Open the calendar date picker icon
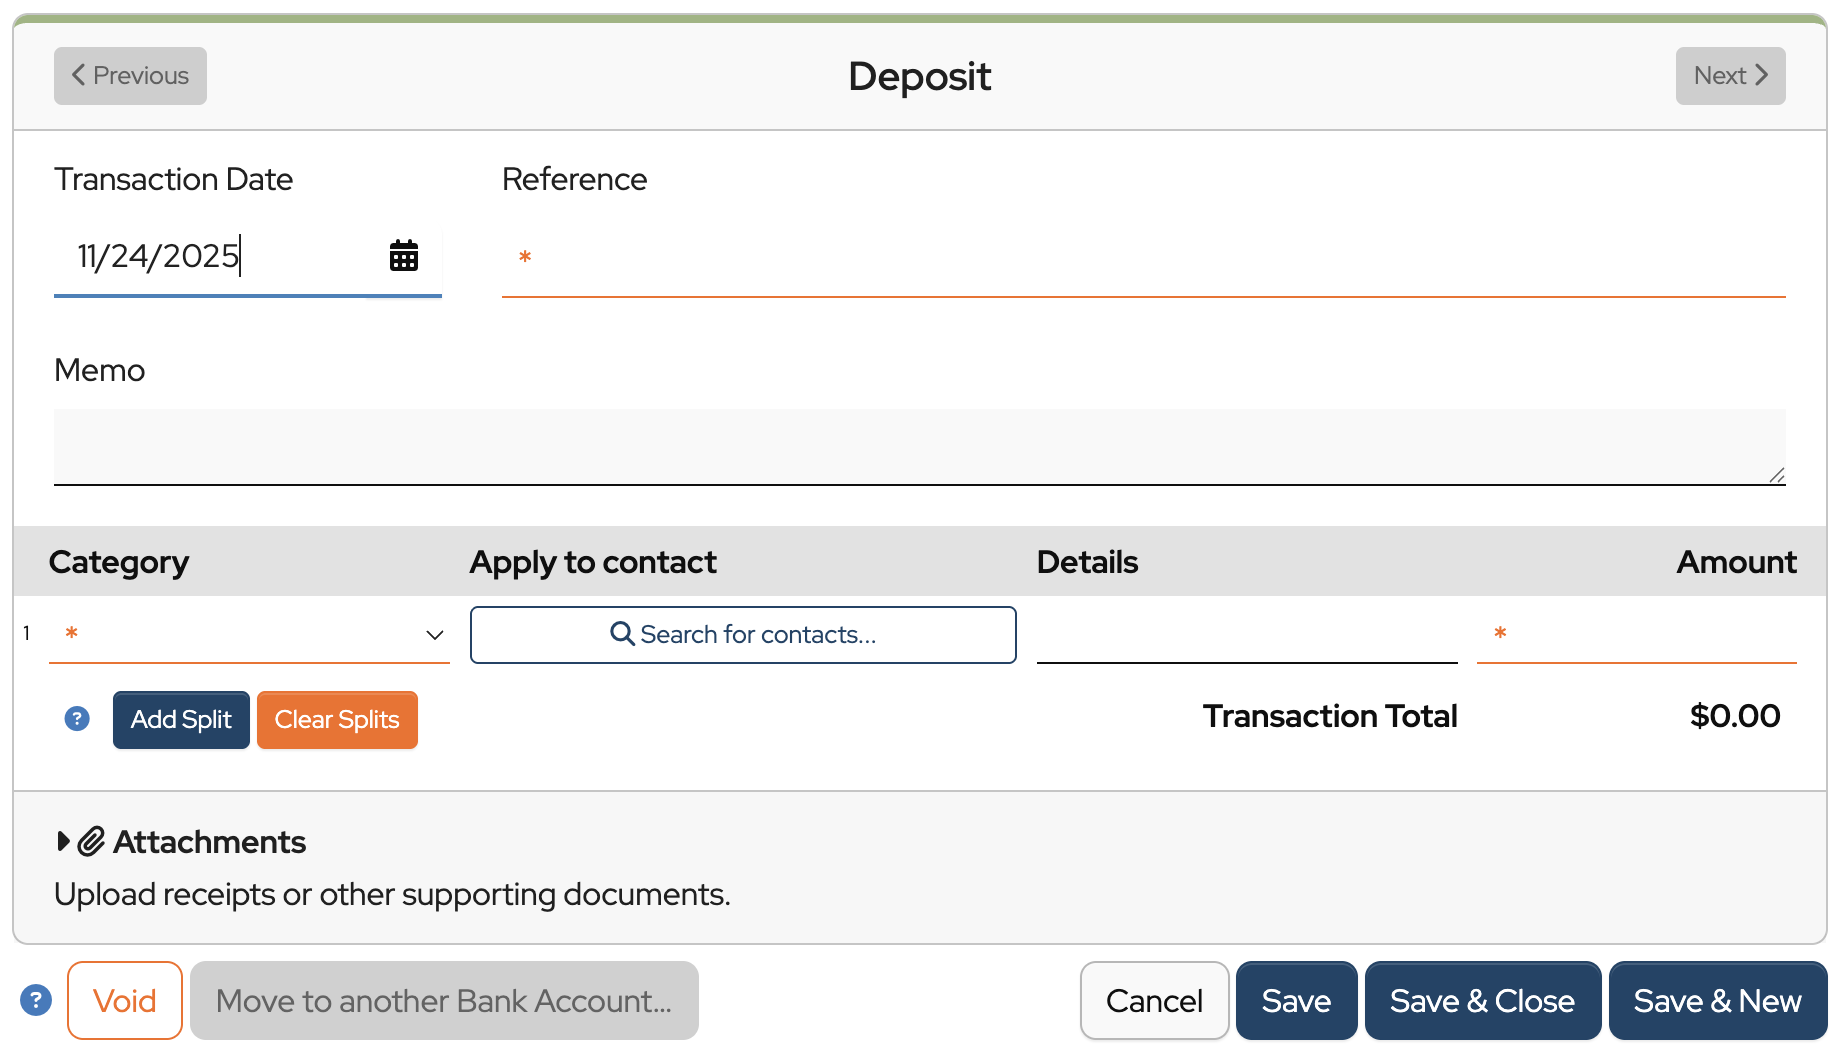Viewport: 1840px width, 1060px height. pos(404,256)
